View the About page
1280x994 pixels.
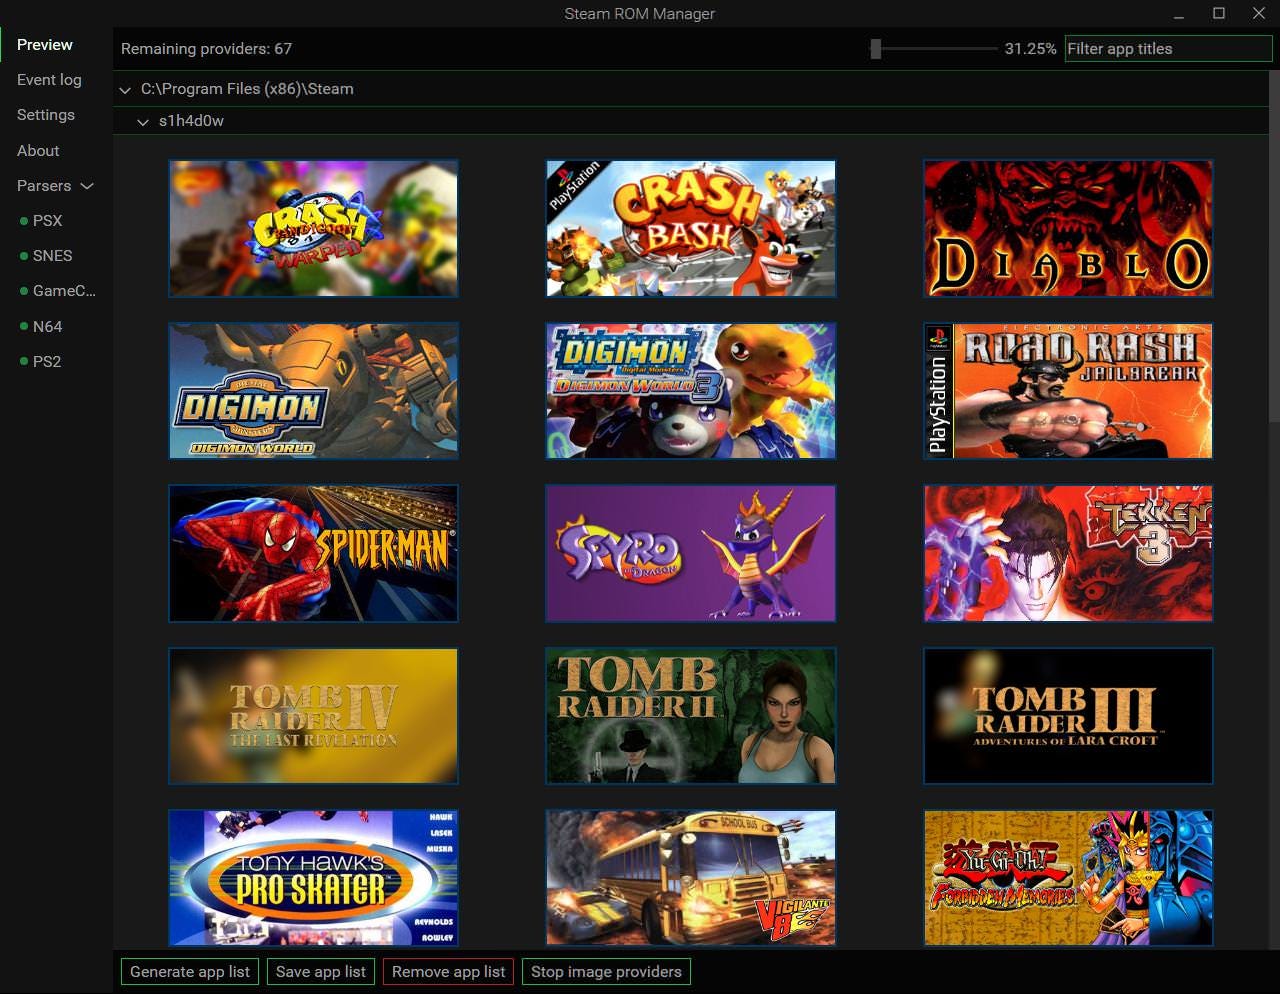pos(37,150)
